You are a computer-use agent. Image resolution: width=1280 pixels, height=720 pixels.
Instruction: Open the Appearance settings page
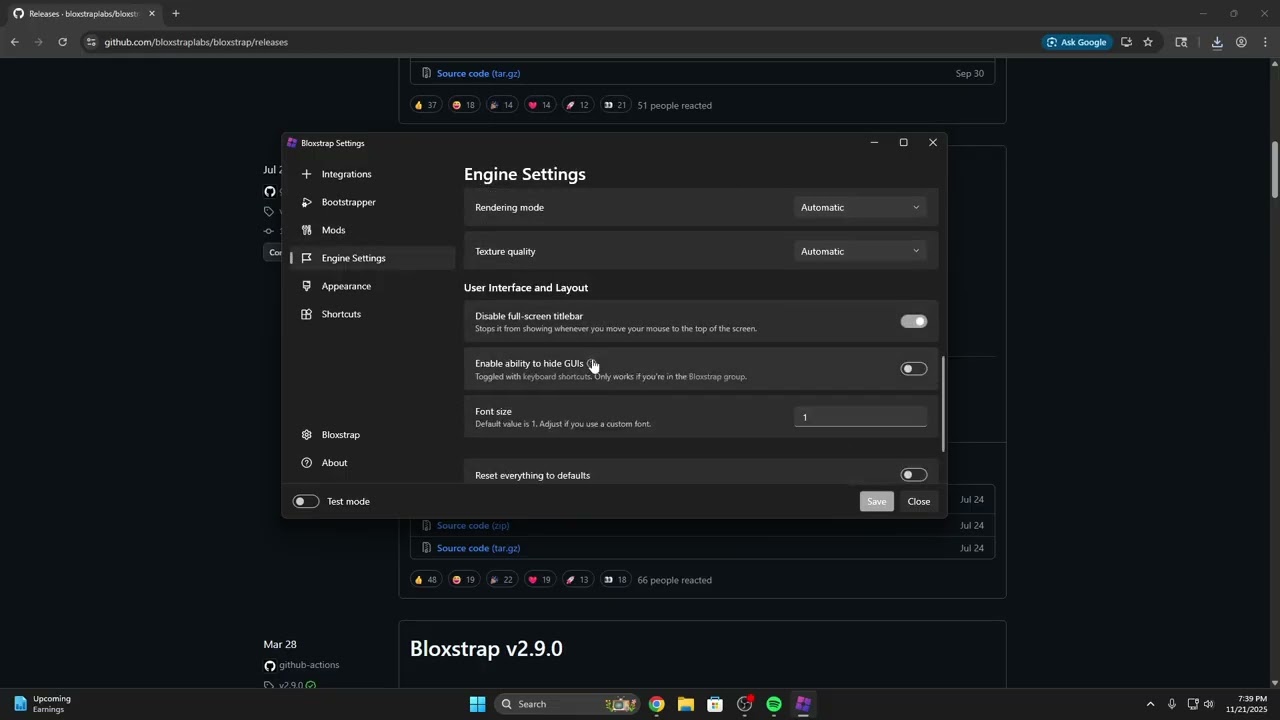(x=372, y=286)
